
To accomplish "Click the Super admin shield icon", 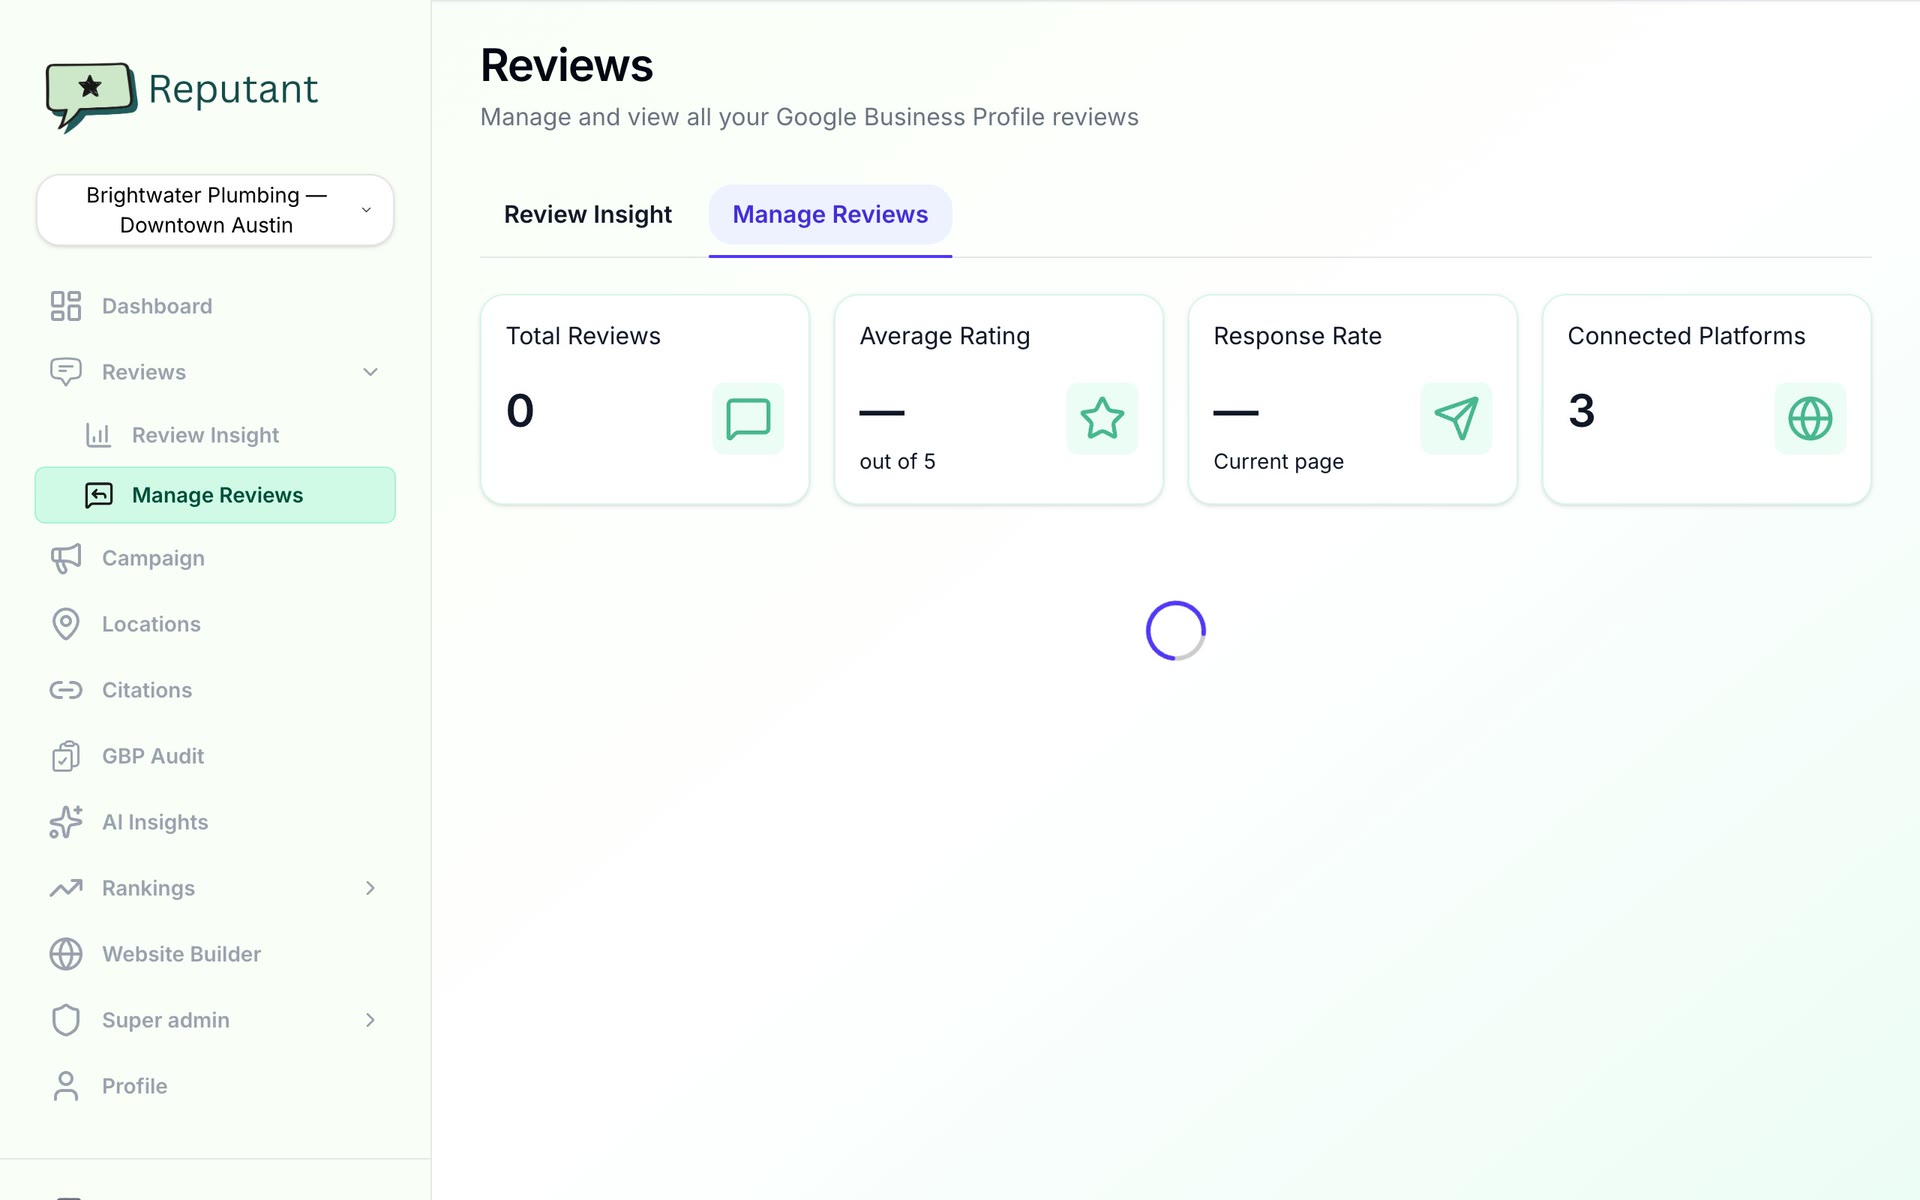I will pos(66,1020).
